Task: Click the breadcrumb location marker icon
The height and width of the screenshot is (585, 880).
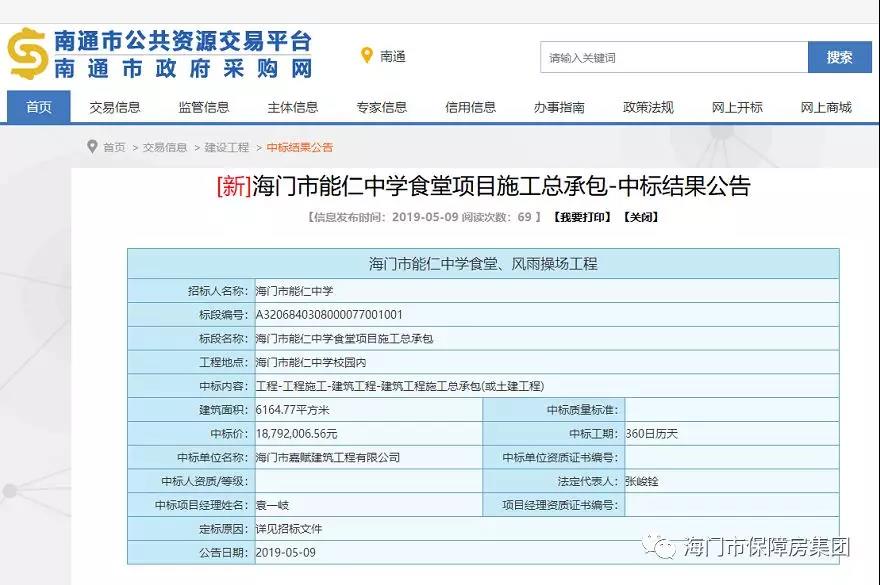Action: click(x=92, y=147)
